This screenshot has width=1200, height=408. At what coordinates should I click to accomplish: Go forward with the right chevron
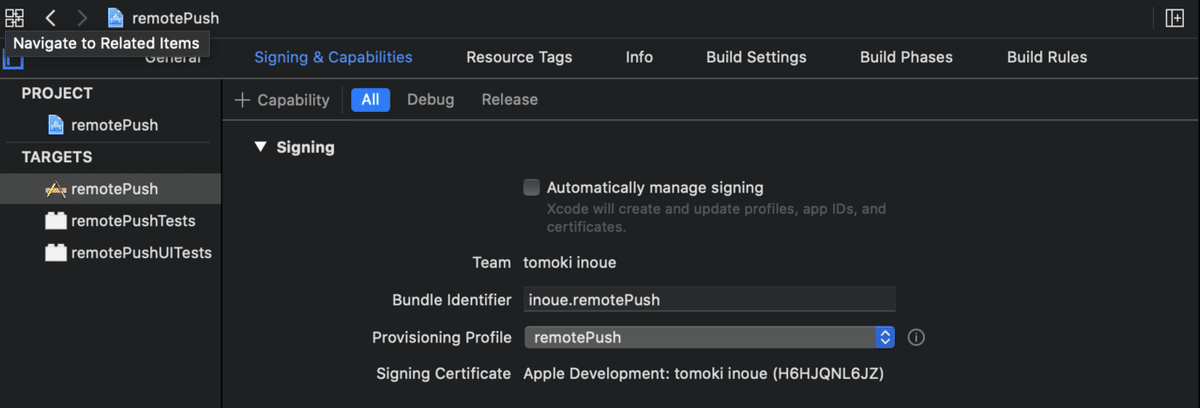tap(82, 18)
